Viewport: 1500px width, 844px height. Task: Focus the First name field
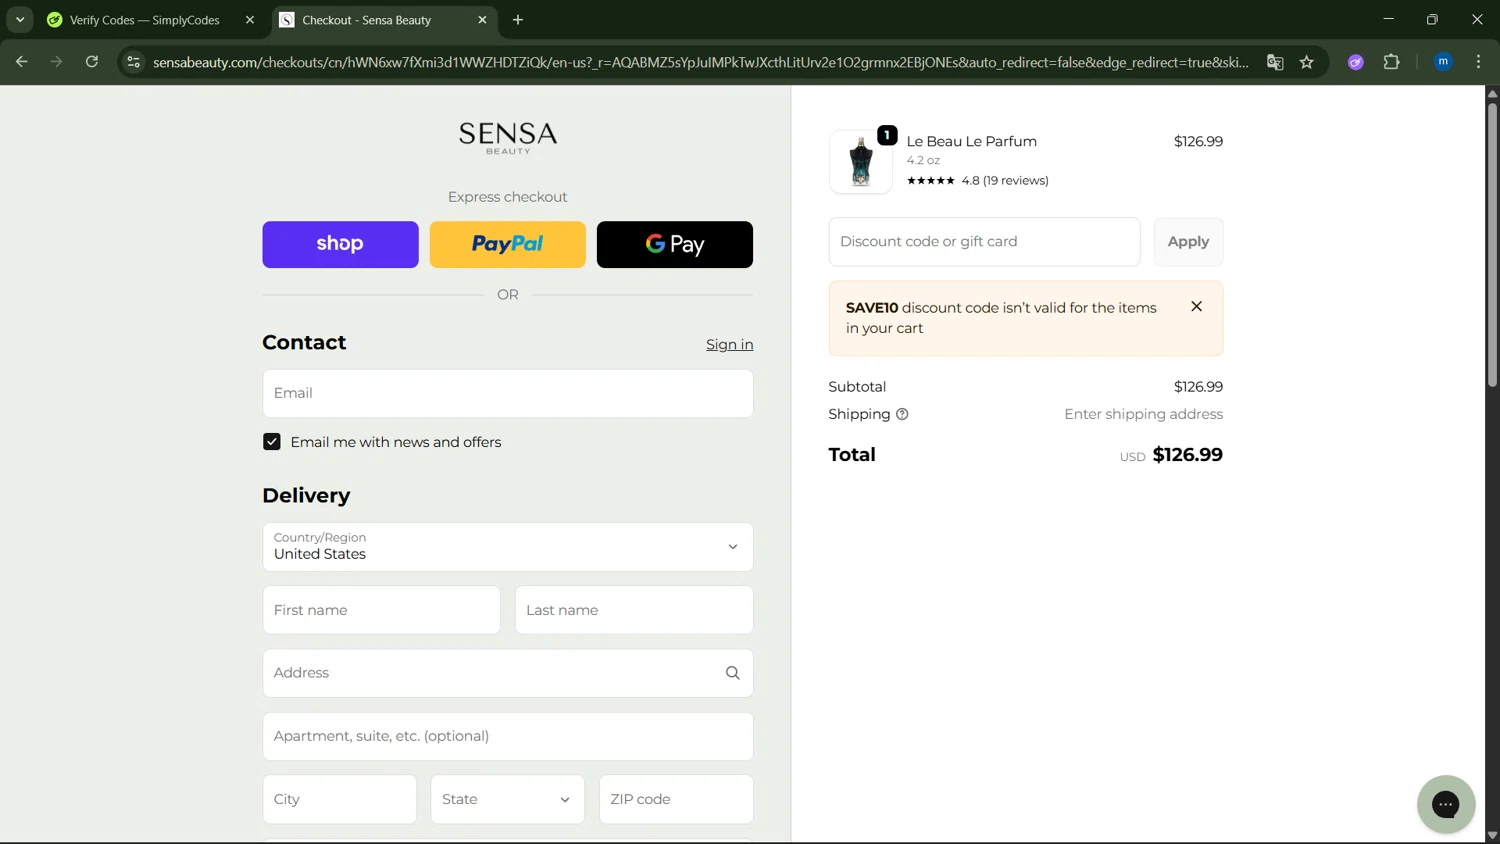381,610
